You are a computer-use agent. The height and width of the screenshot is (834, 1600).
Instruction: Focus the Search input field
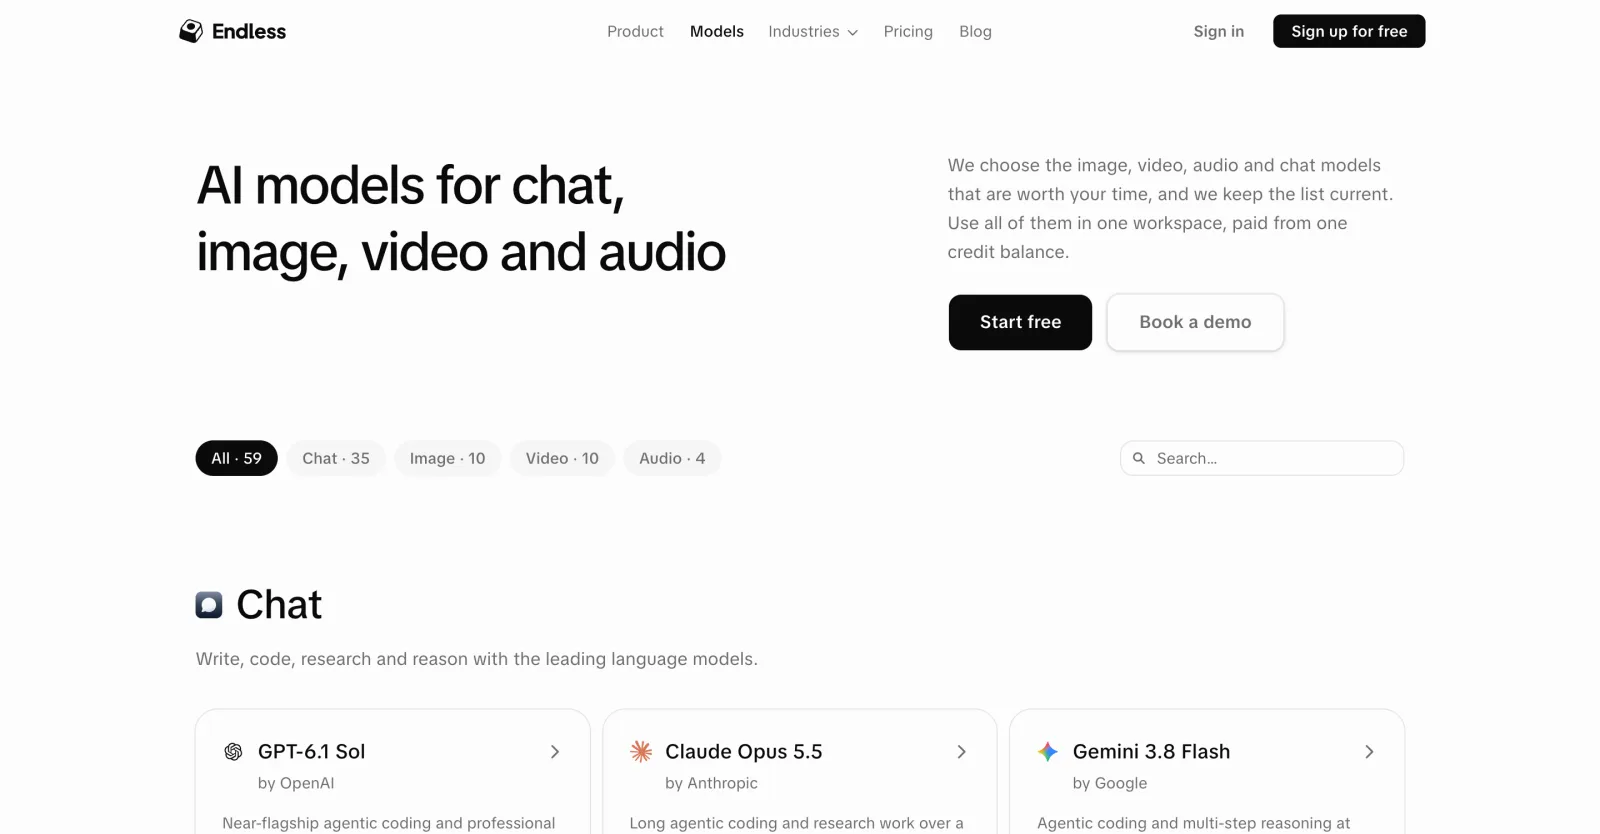point(1262,458)
